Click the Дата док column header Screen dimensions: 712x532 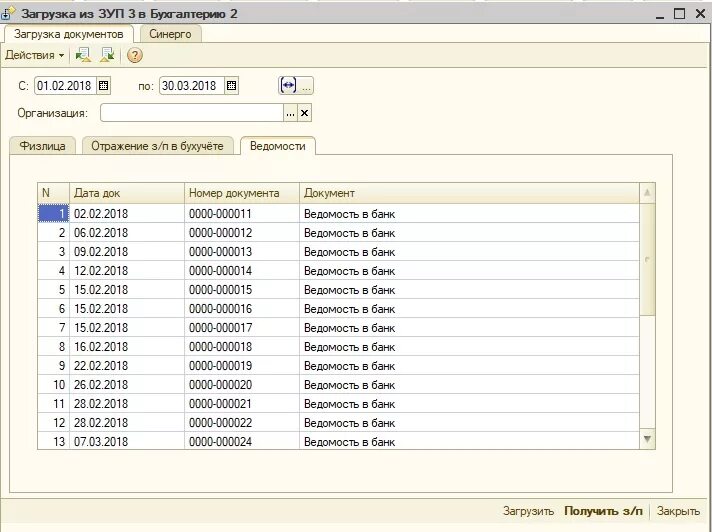[127, 193]
